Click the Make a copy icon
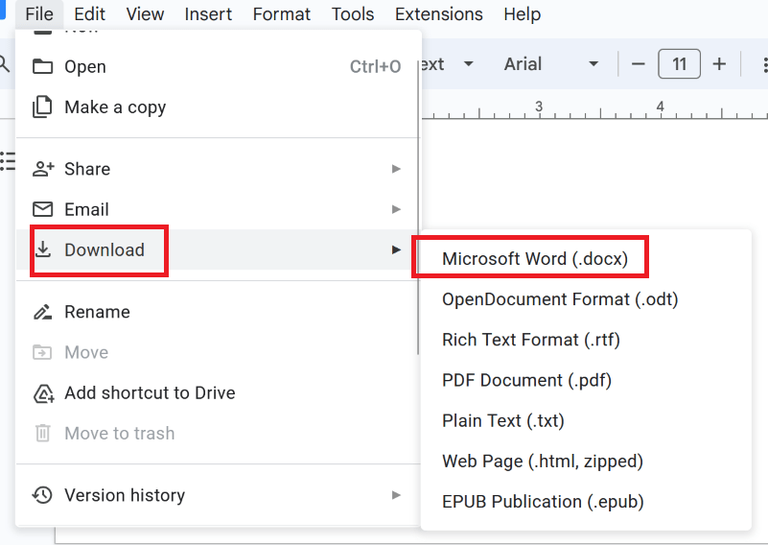The height and width of the screenshot is (545, 768). click(42, 107)
